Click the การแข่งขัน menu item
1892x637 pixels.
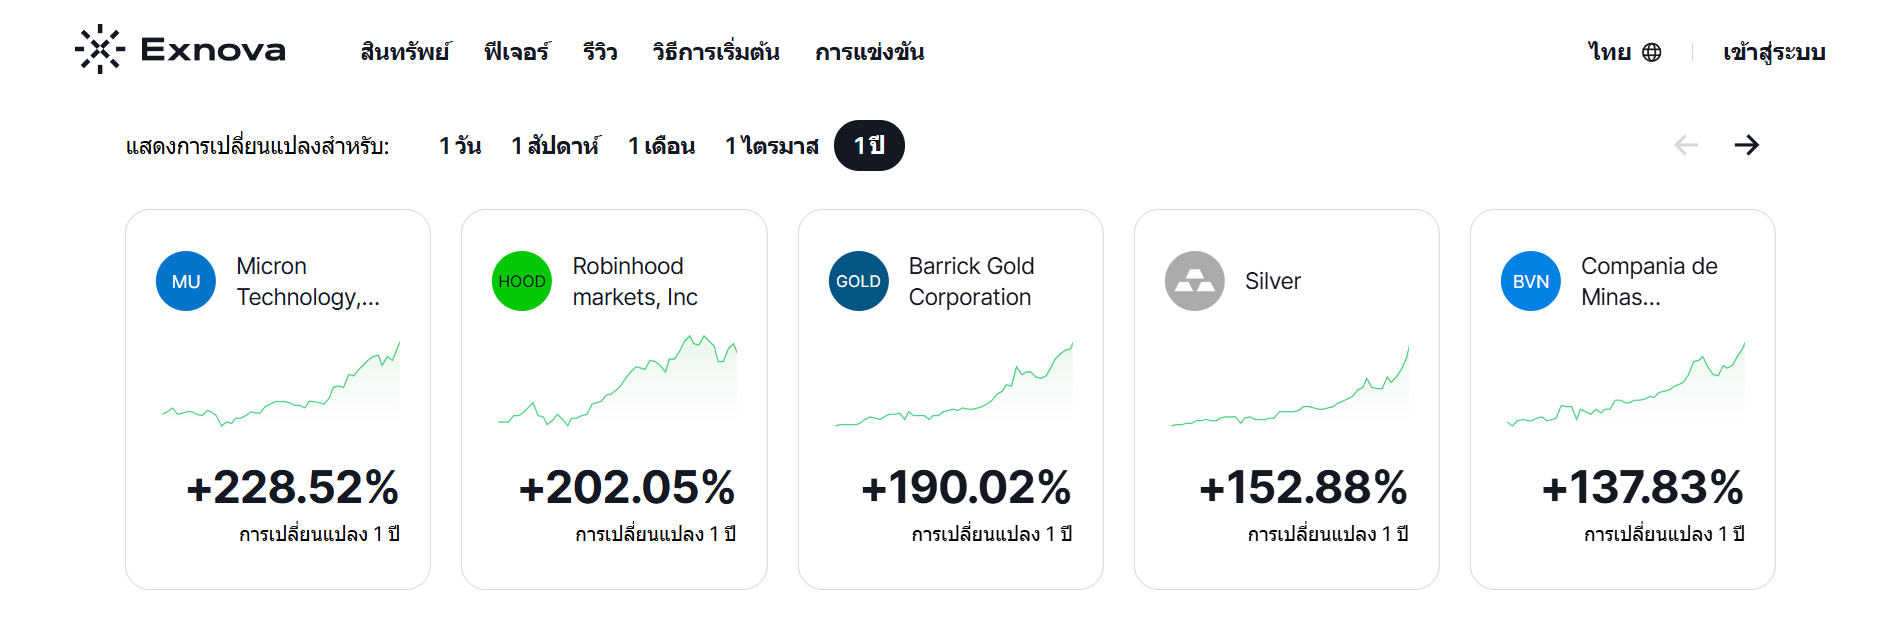tap(869, 51)
